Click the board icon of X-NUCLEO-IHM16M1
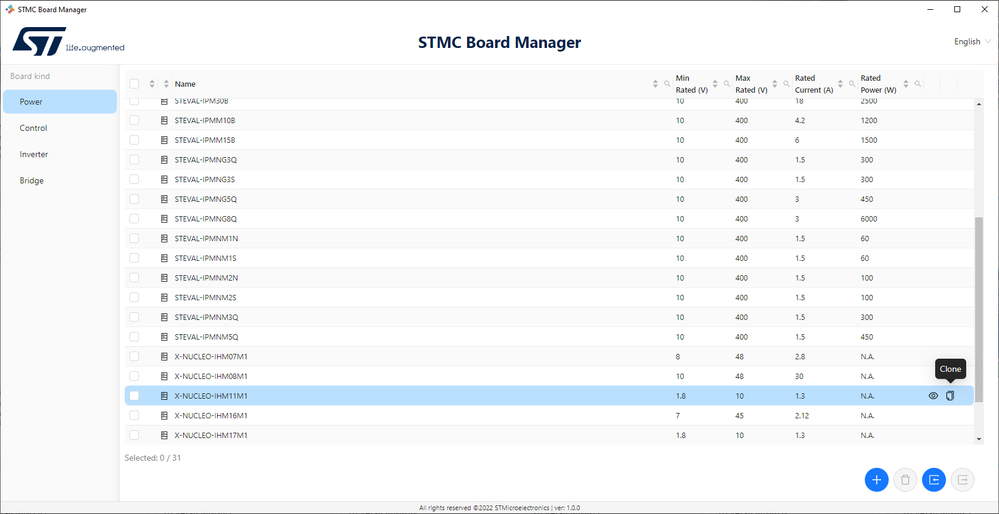This screenshot has width=999, height=514. [164, 415]
